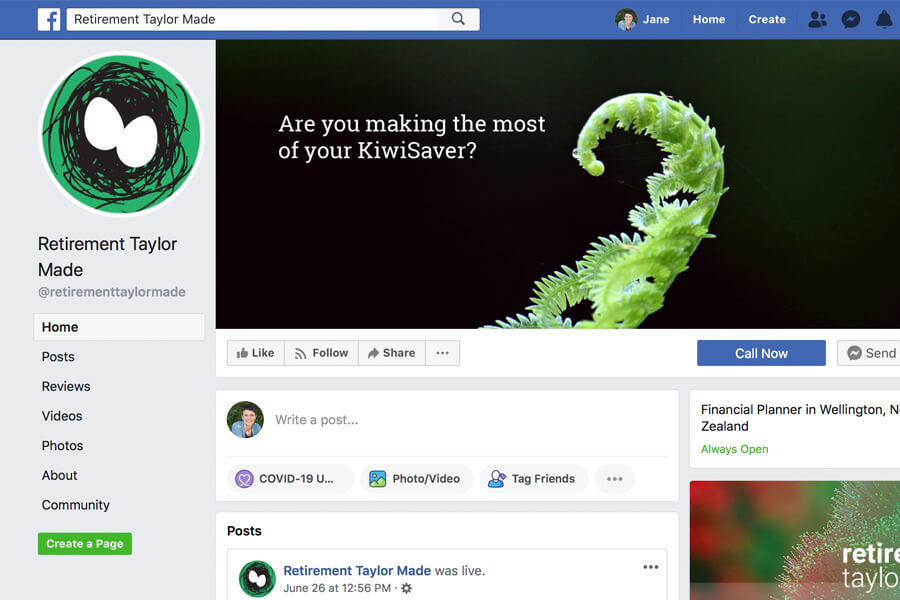
Task: Click the Always Open hours text
Action: click(735, 450)
